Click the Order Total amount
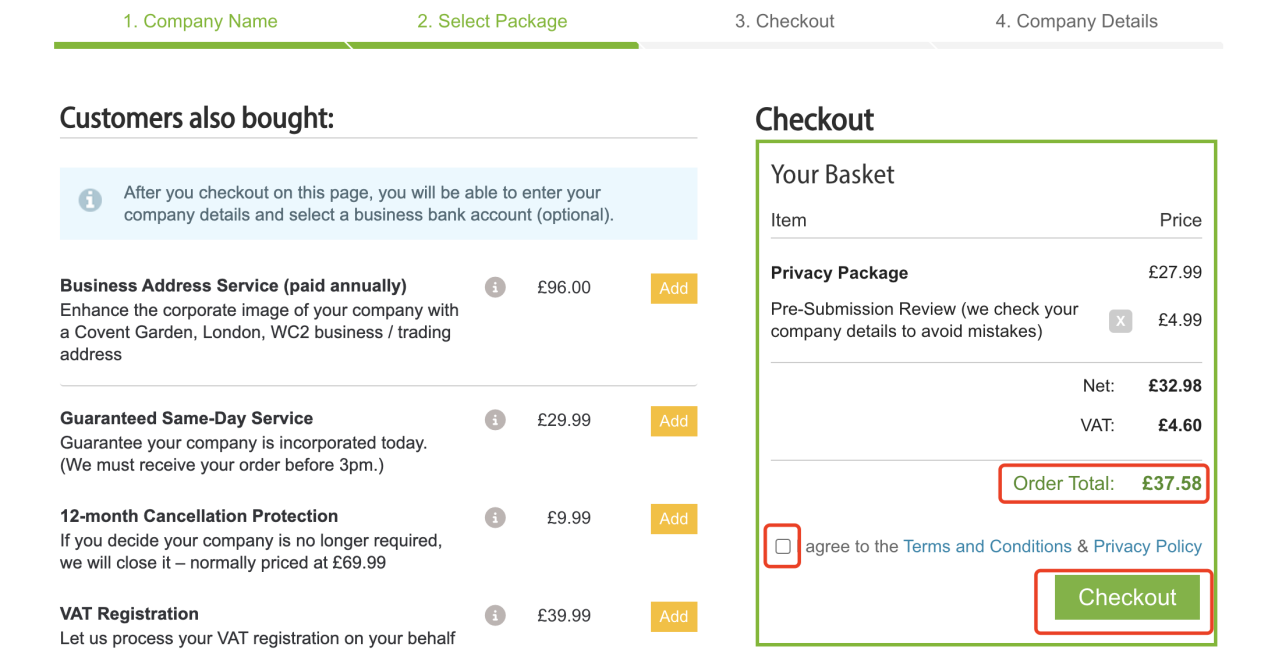 pyautogui.click(x=1172, y=483)
